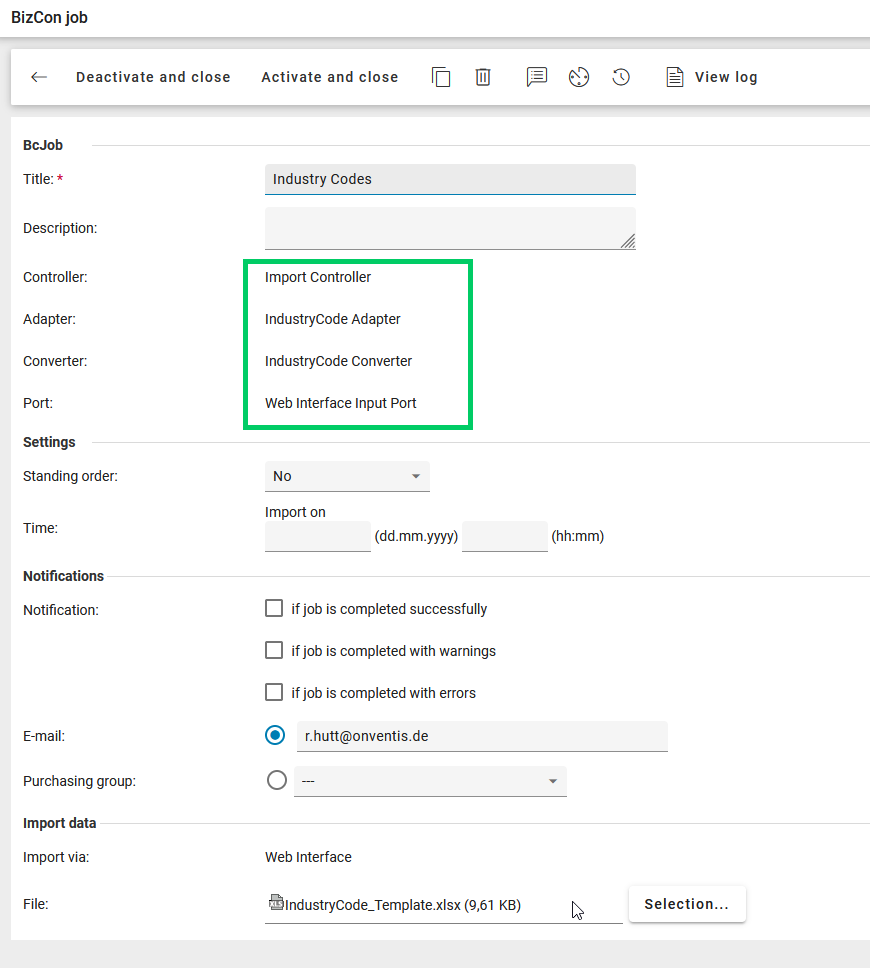Click the copy job icon
Viewport: 870px width, 968px height.
(441, 77)
